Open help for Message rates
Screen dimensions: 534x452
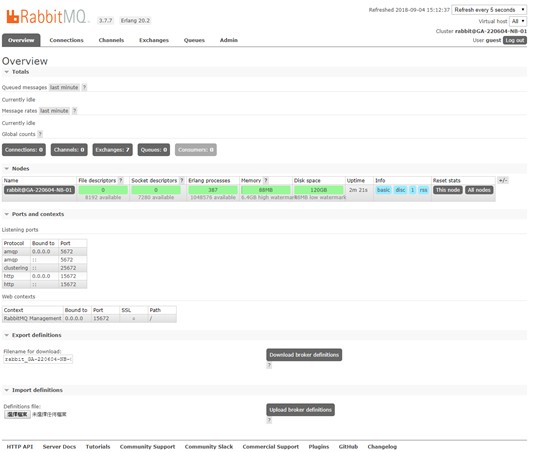pos(75,111)
